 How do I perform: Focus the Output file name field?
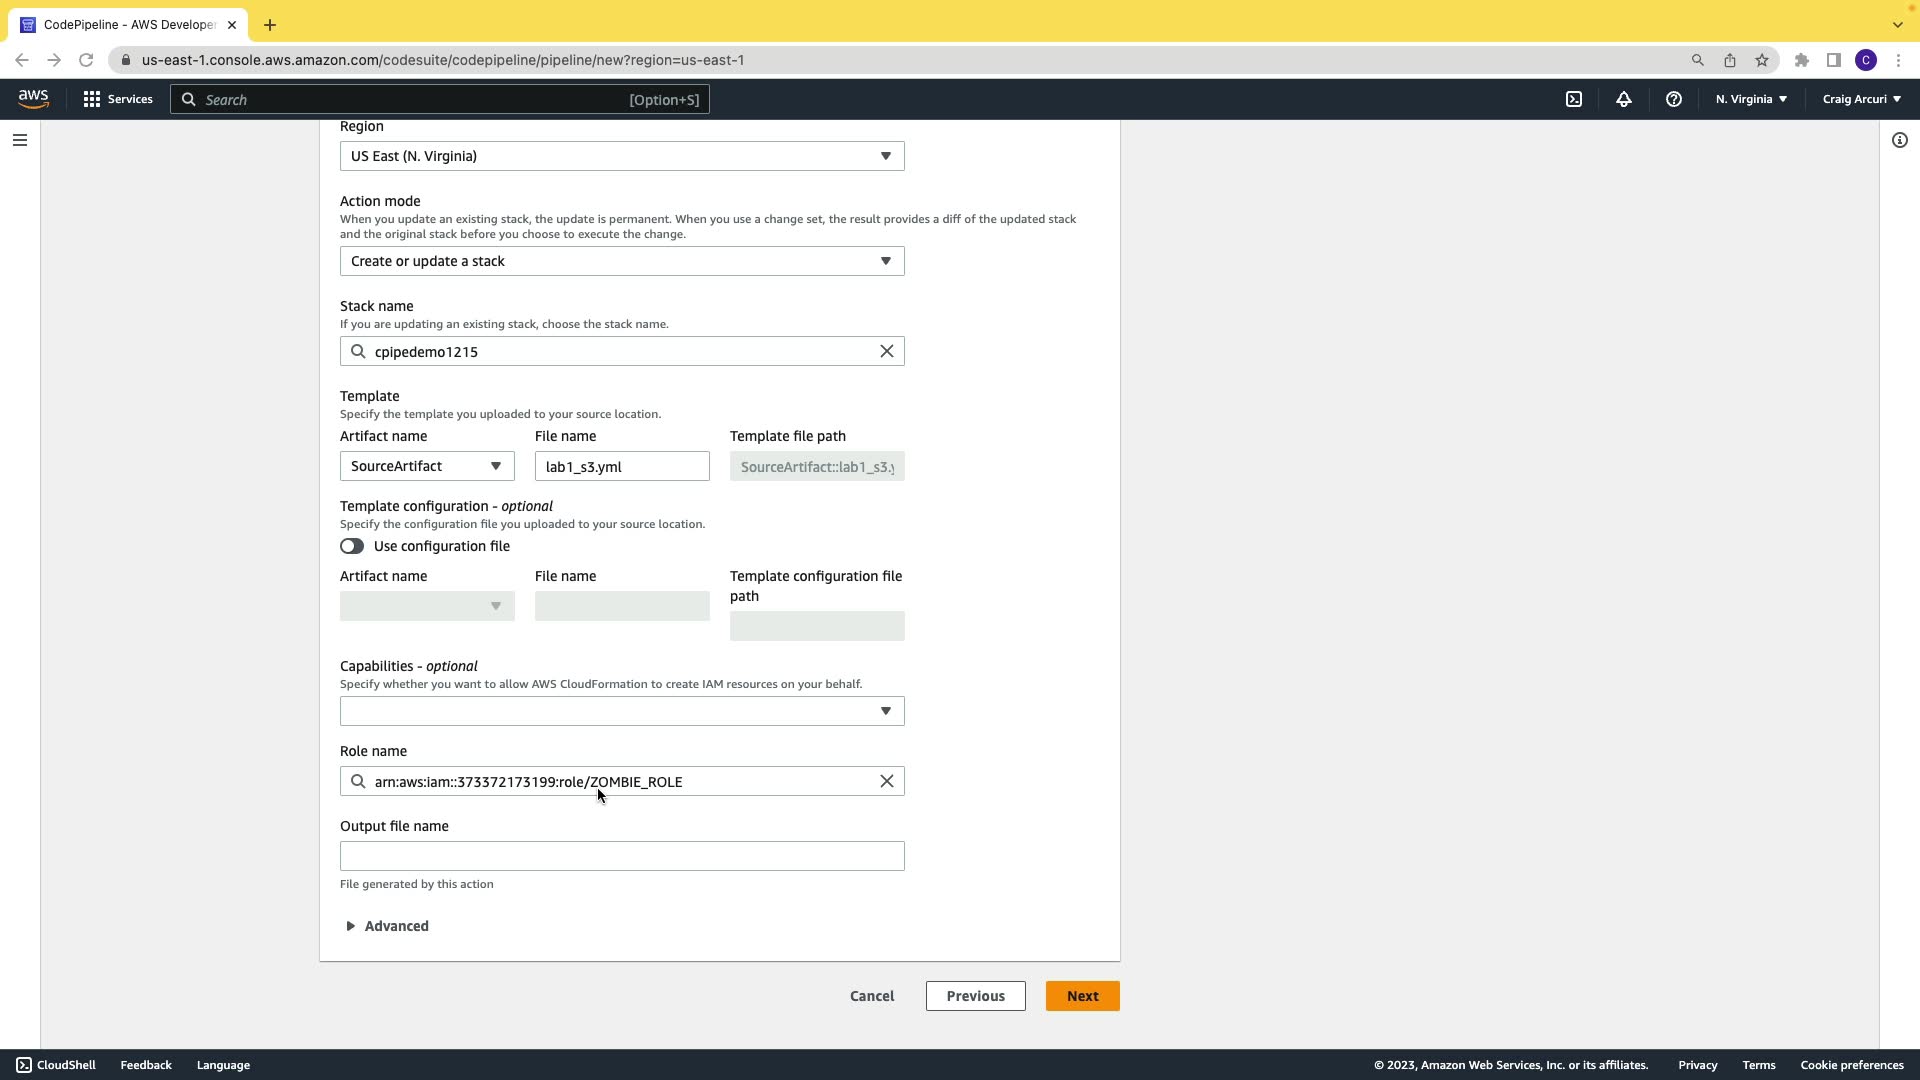[621, 856]
